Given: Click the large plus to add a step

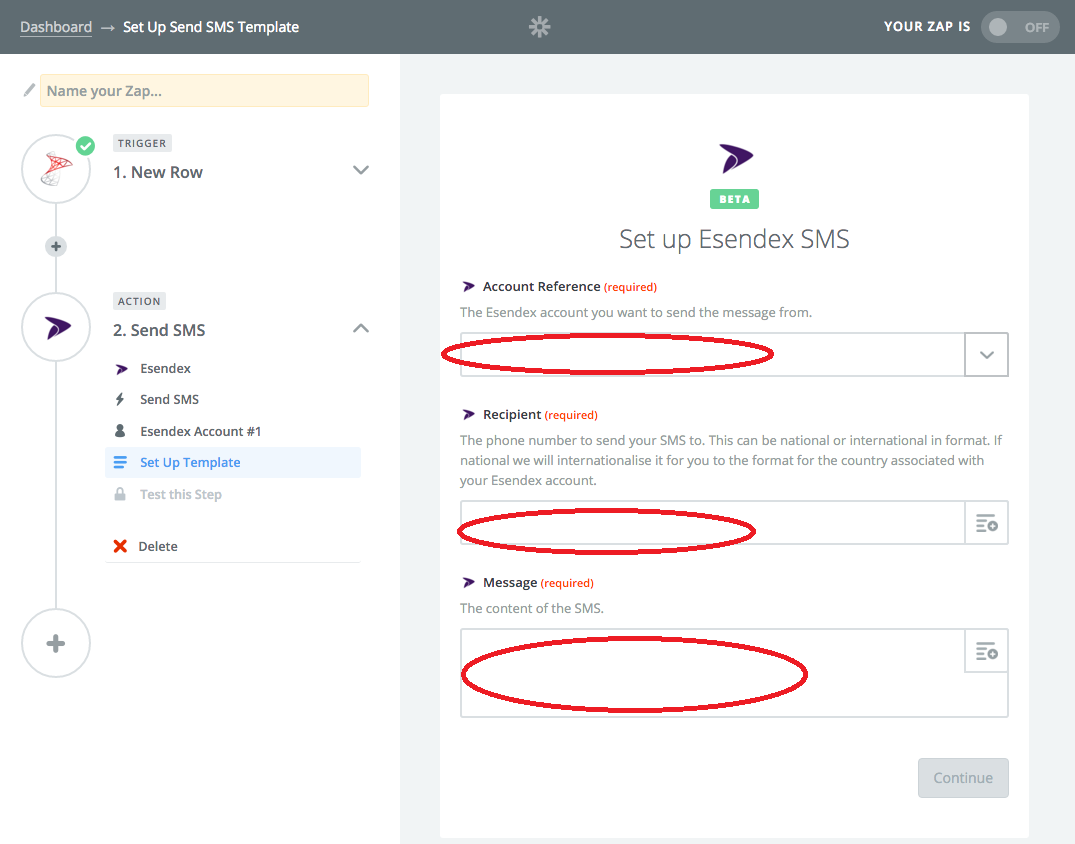Looking at the screenshot, I should pyautogui.click(x=56, y=643).
